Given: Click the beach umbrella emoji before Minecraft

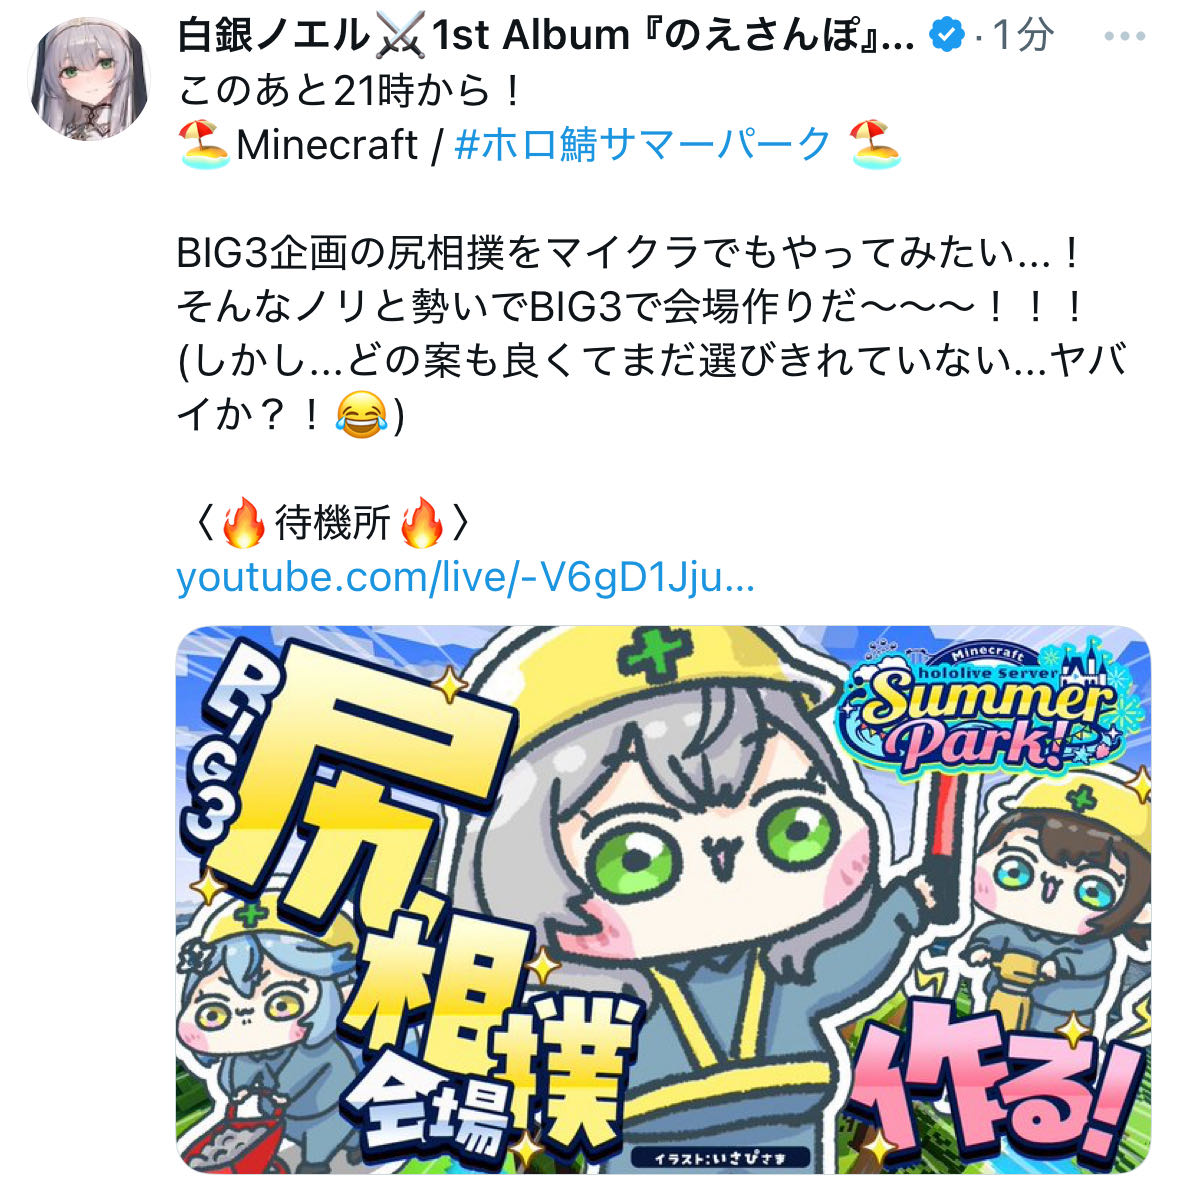Looking at the screenshot, I should click(204, 144).
